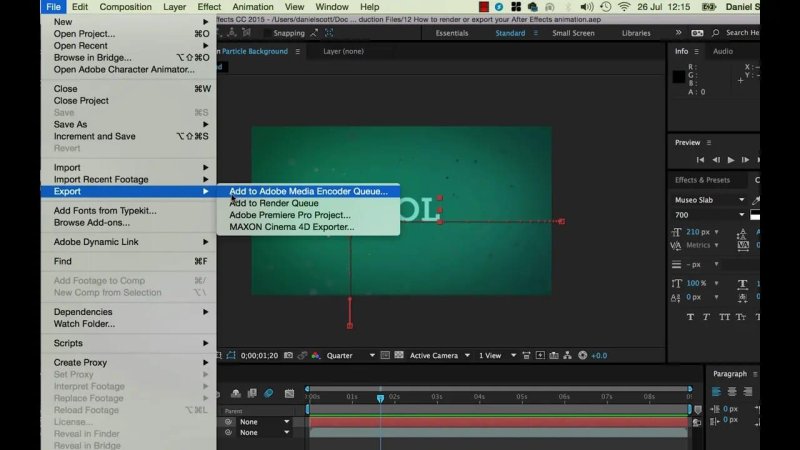Click the current time indicator in timeline
Viewport: 800px width, 450px height.
pos(380,398)
